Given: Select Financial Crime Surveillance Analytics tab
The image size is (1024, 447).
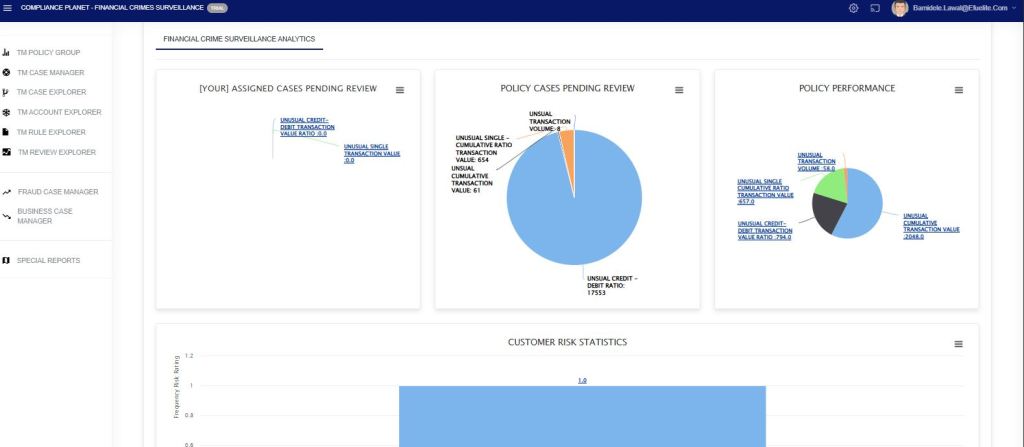Looking at the screenshot, I should tap(239, 38).
